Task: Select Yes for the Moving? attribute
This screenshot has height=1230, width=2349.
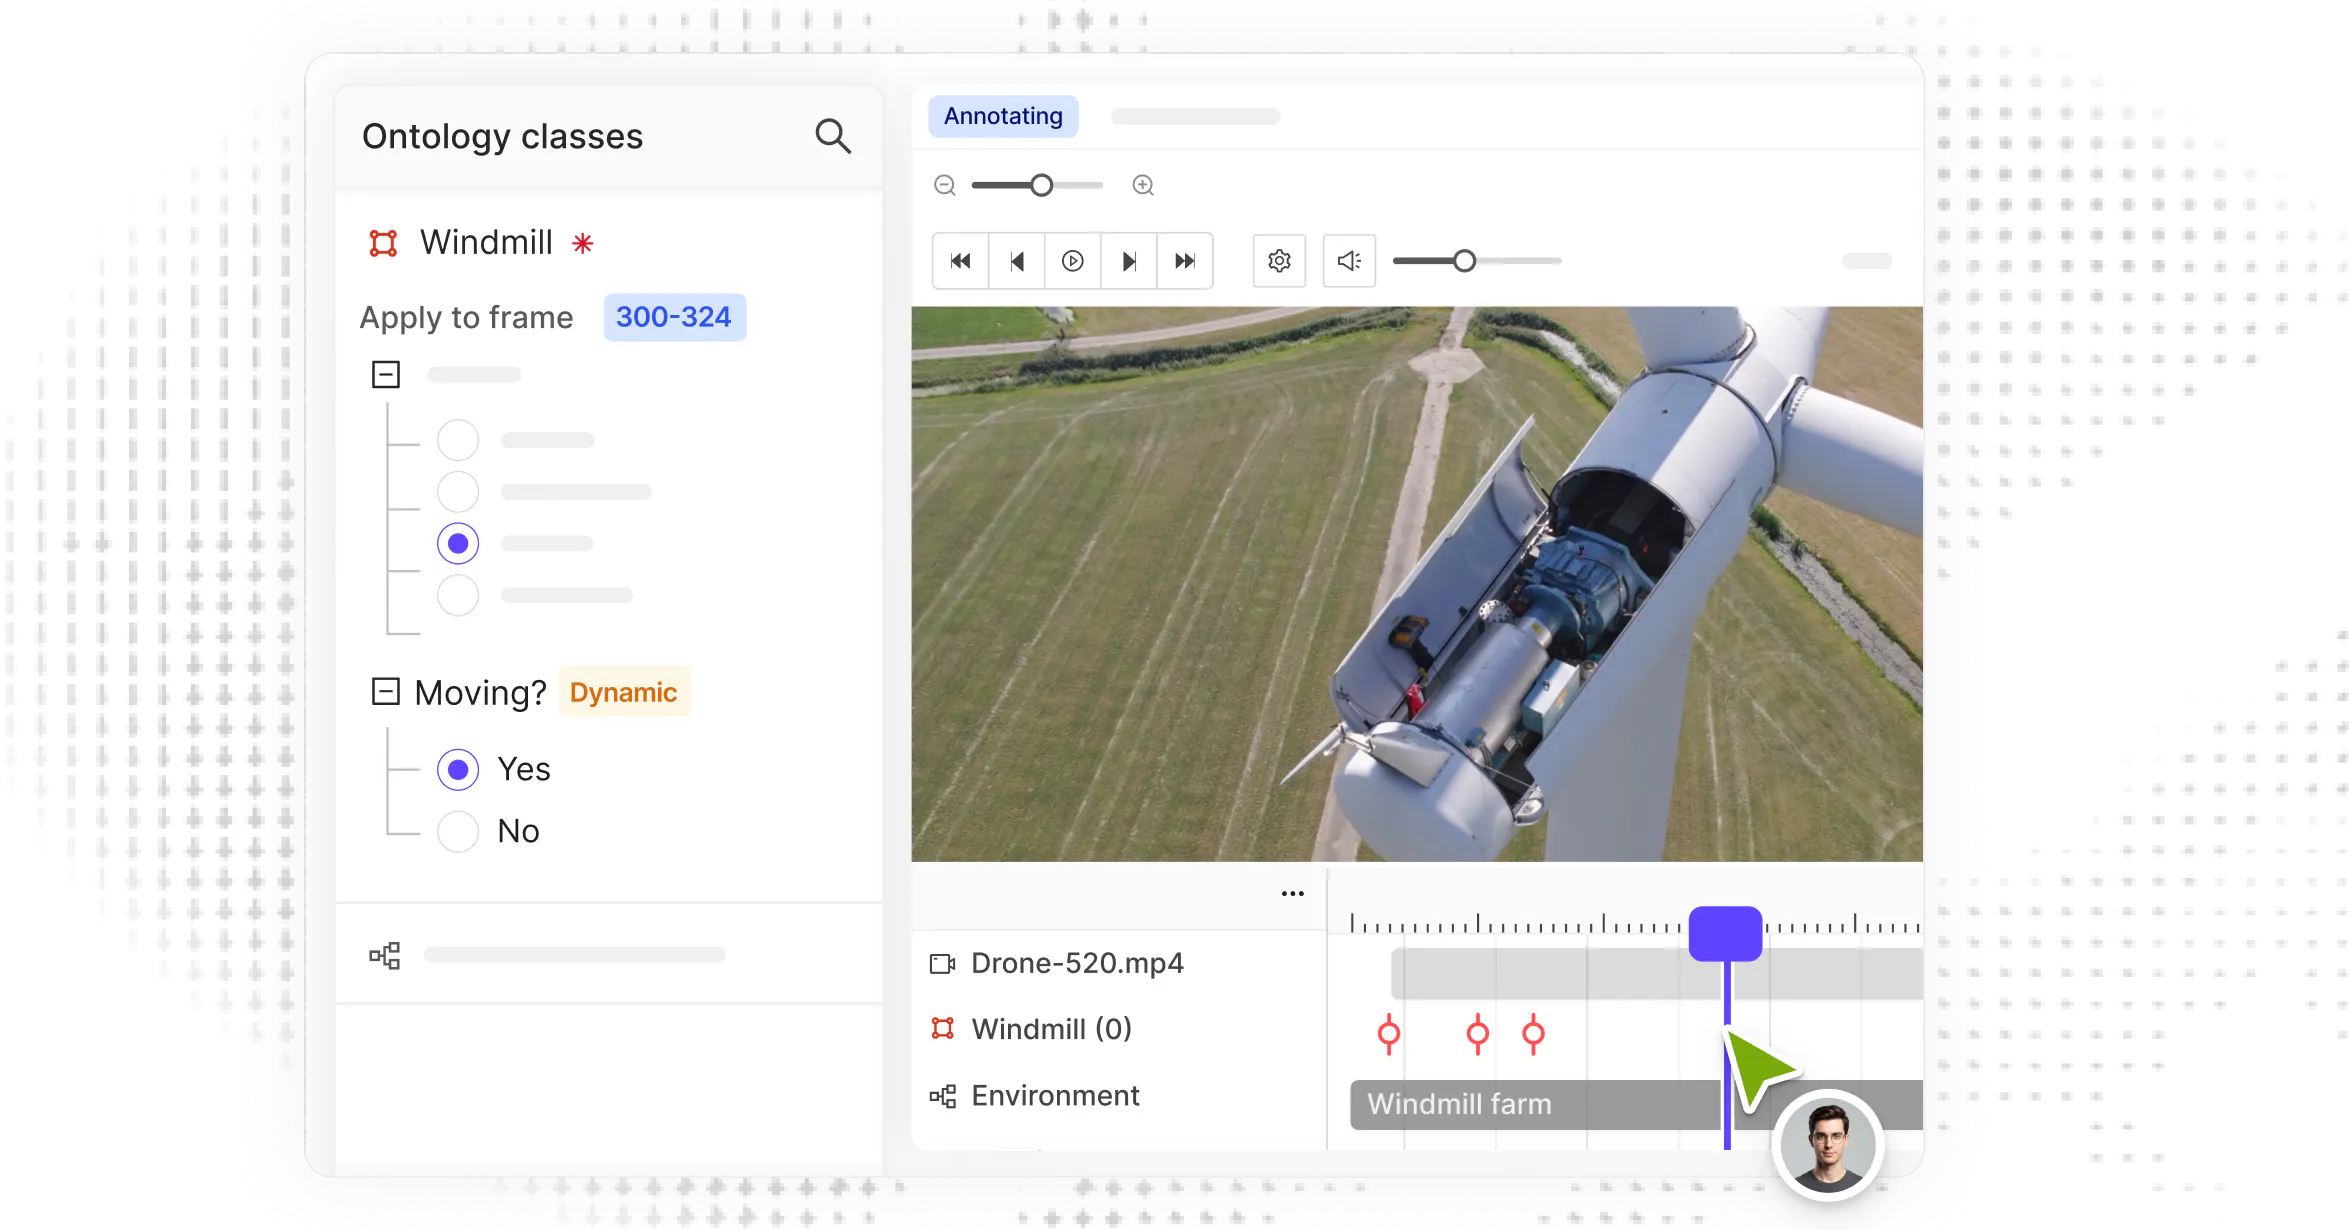Action: click(x=457, y=769)
